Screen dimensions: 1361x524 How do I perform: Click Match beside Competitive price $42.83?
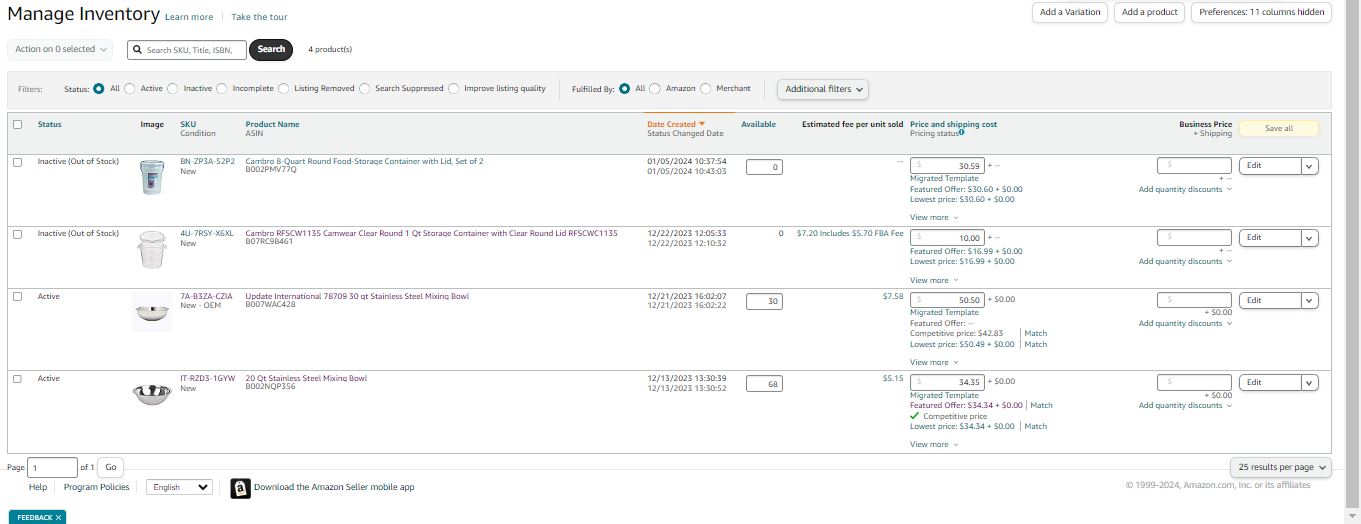pos(1036,333)
